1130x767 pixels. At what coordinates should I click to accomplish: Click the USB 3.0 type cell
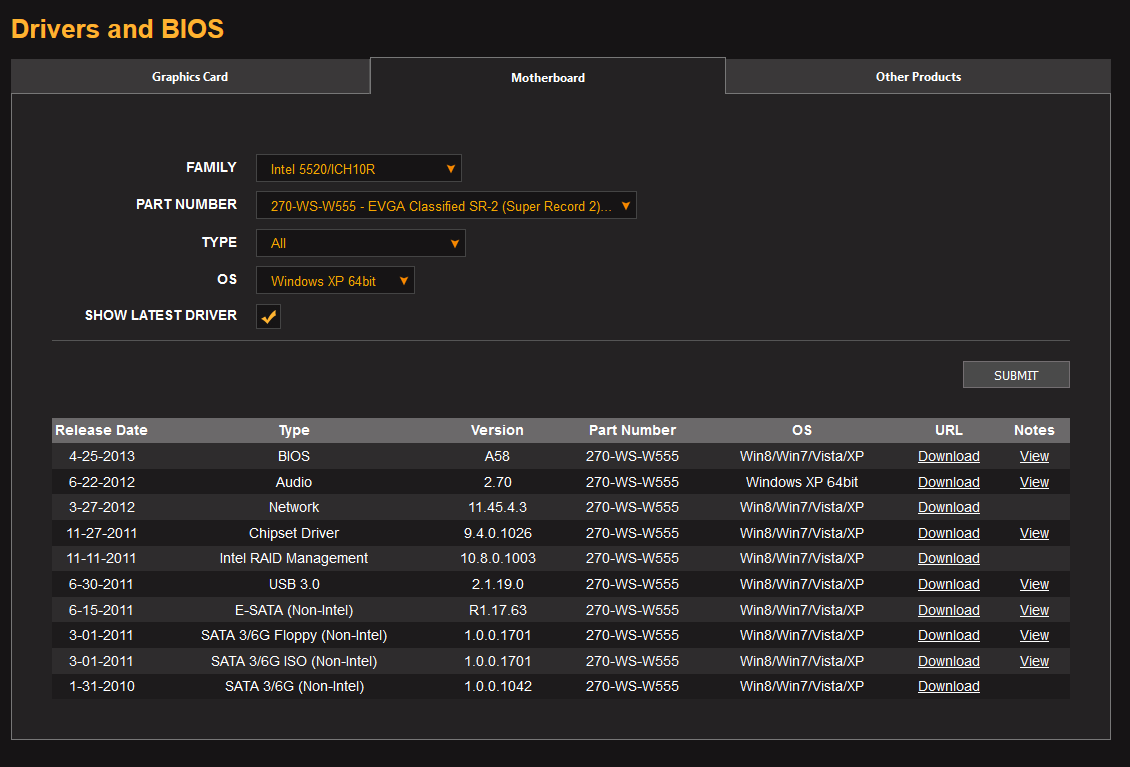pos(294,585)
